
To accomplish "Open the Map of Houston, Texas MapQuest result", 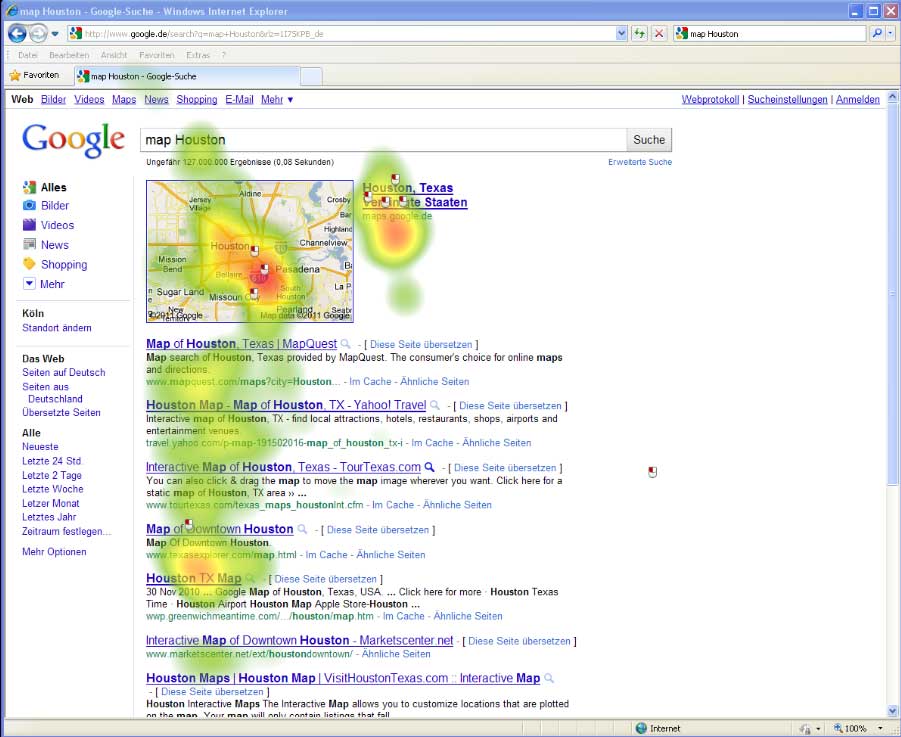I will pos(241,344).
